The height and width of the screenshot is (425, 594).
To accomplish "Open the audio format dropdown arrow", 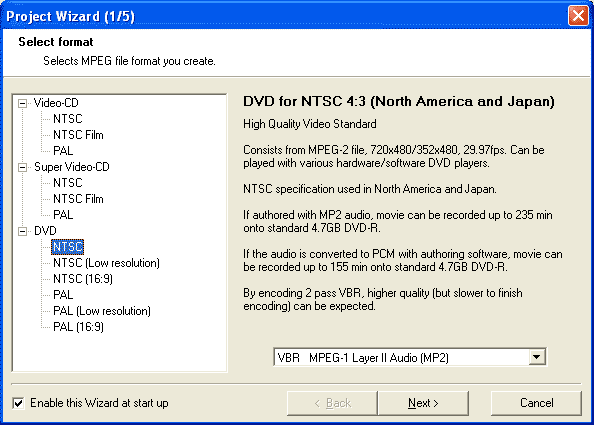I will coord(537,357).
